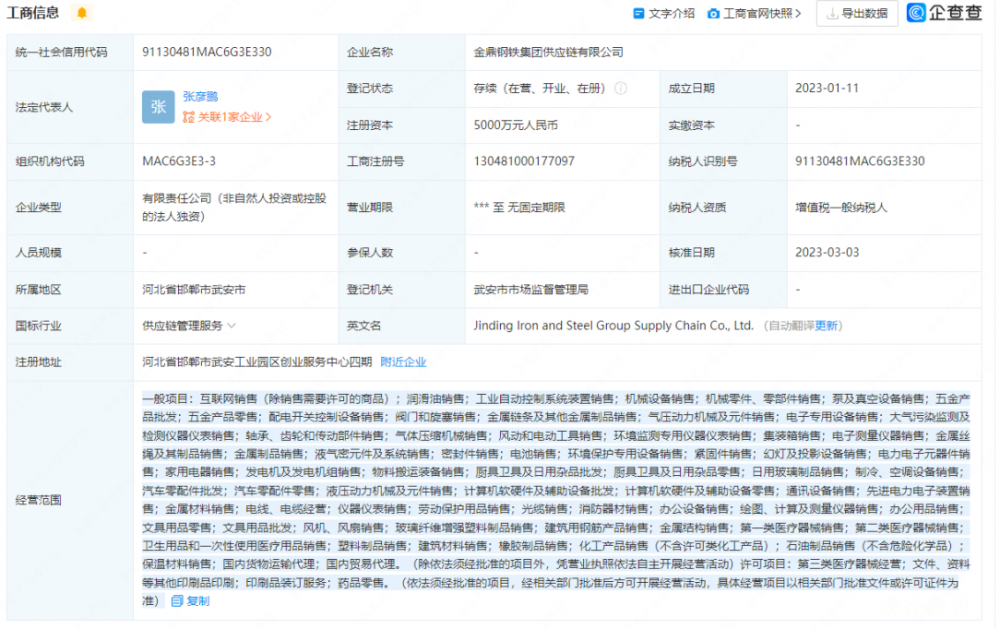This screenshot has height=629, width=1000.
Task: Open the 工商官网快照 snapshot link
Action: pos(754,13)
